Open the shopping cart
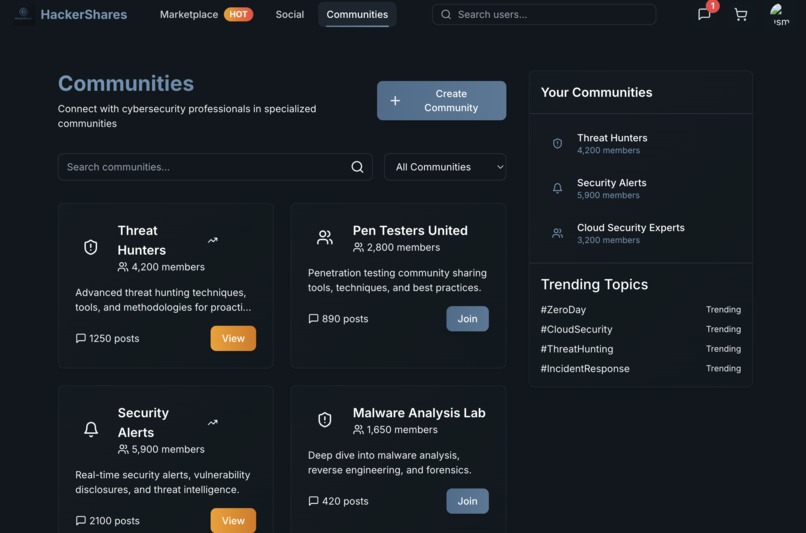Viewport: 806px width, 533px height. coord(740,14)
